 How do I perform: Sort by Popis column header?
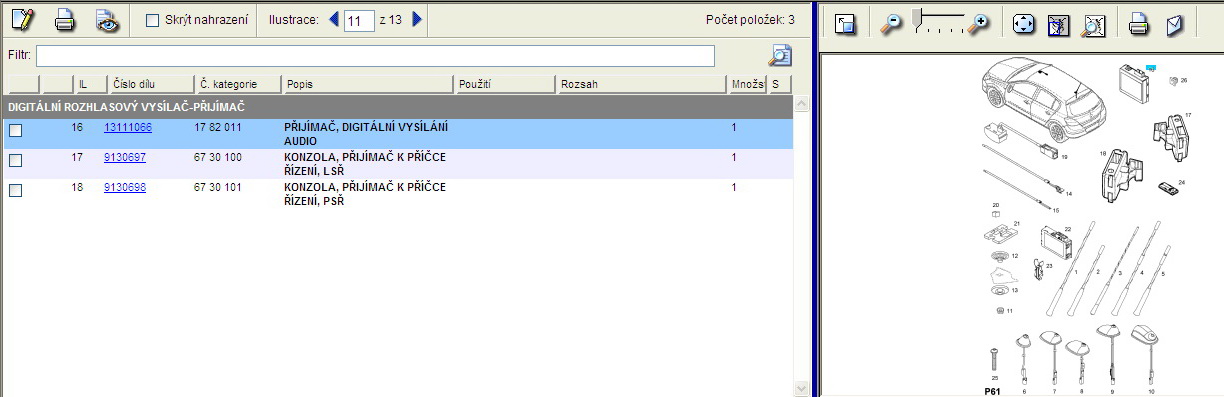coord(368,85)
